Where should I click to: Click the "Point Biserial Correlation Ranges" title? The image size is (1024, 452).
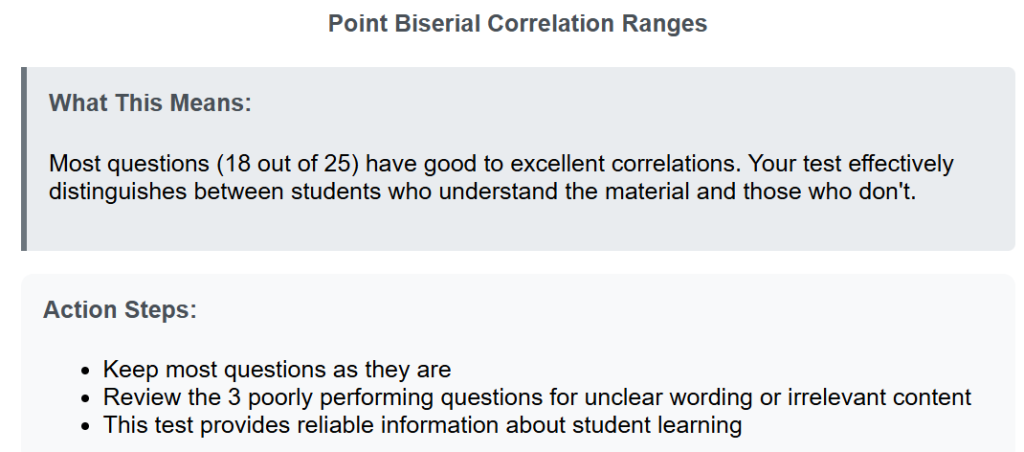tap(517, 24)
